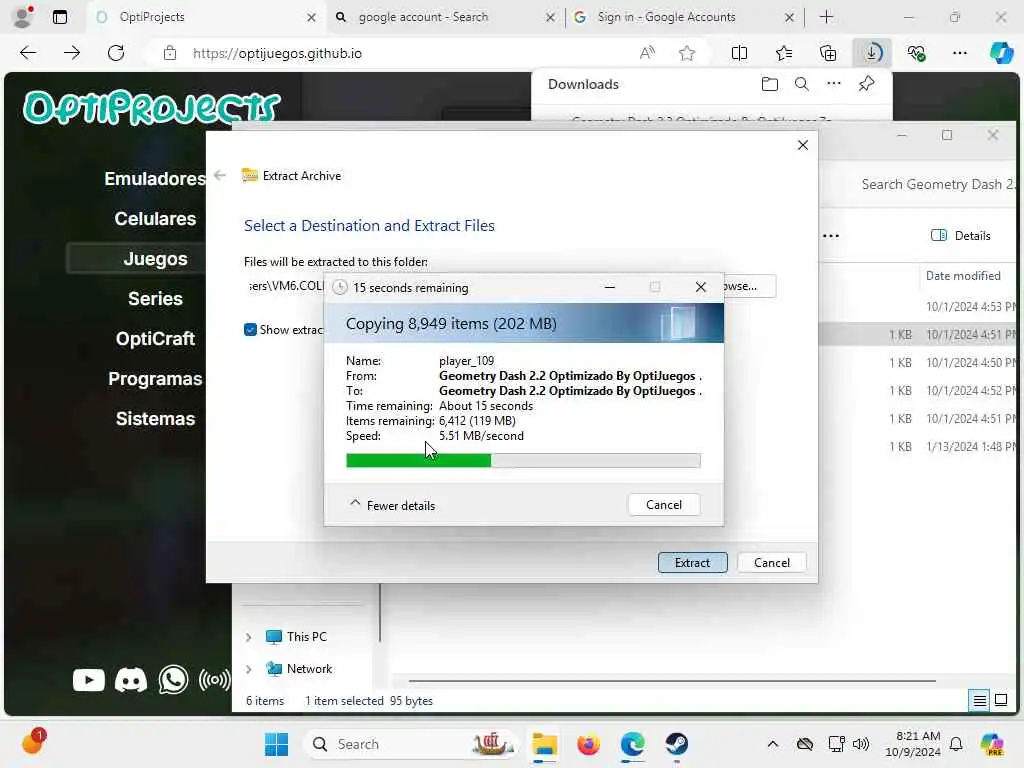Open Explorer toolbar see more dots
Viewport: 1024px width, 768px height.
(x=831, y=236)
